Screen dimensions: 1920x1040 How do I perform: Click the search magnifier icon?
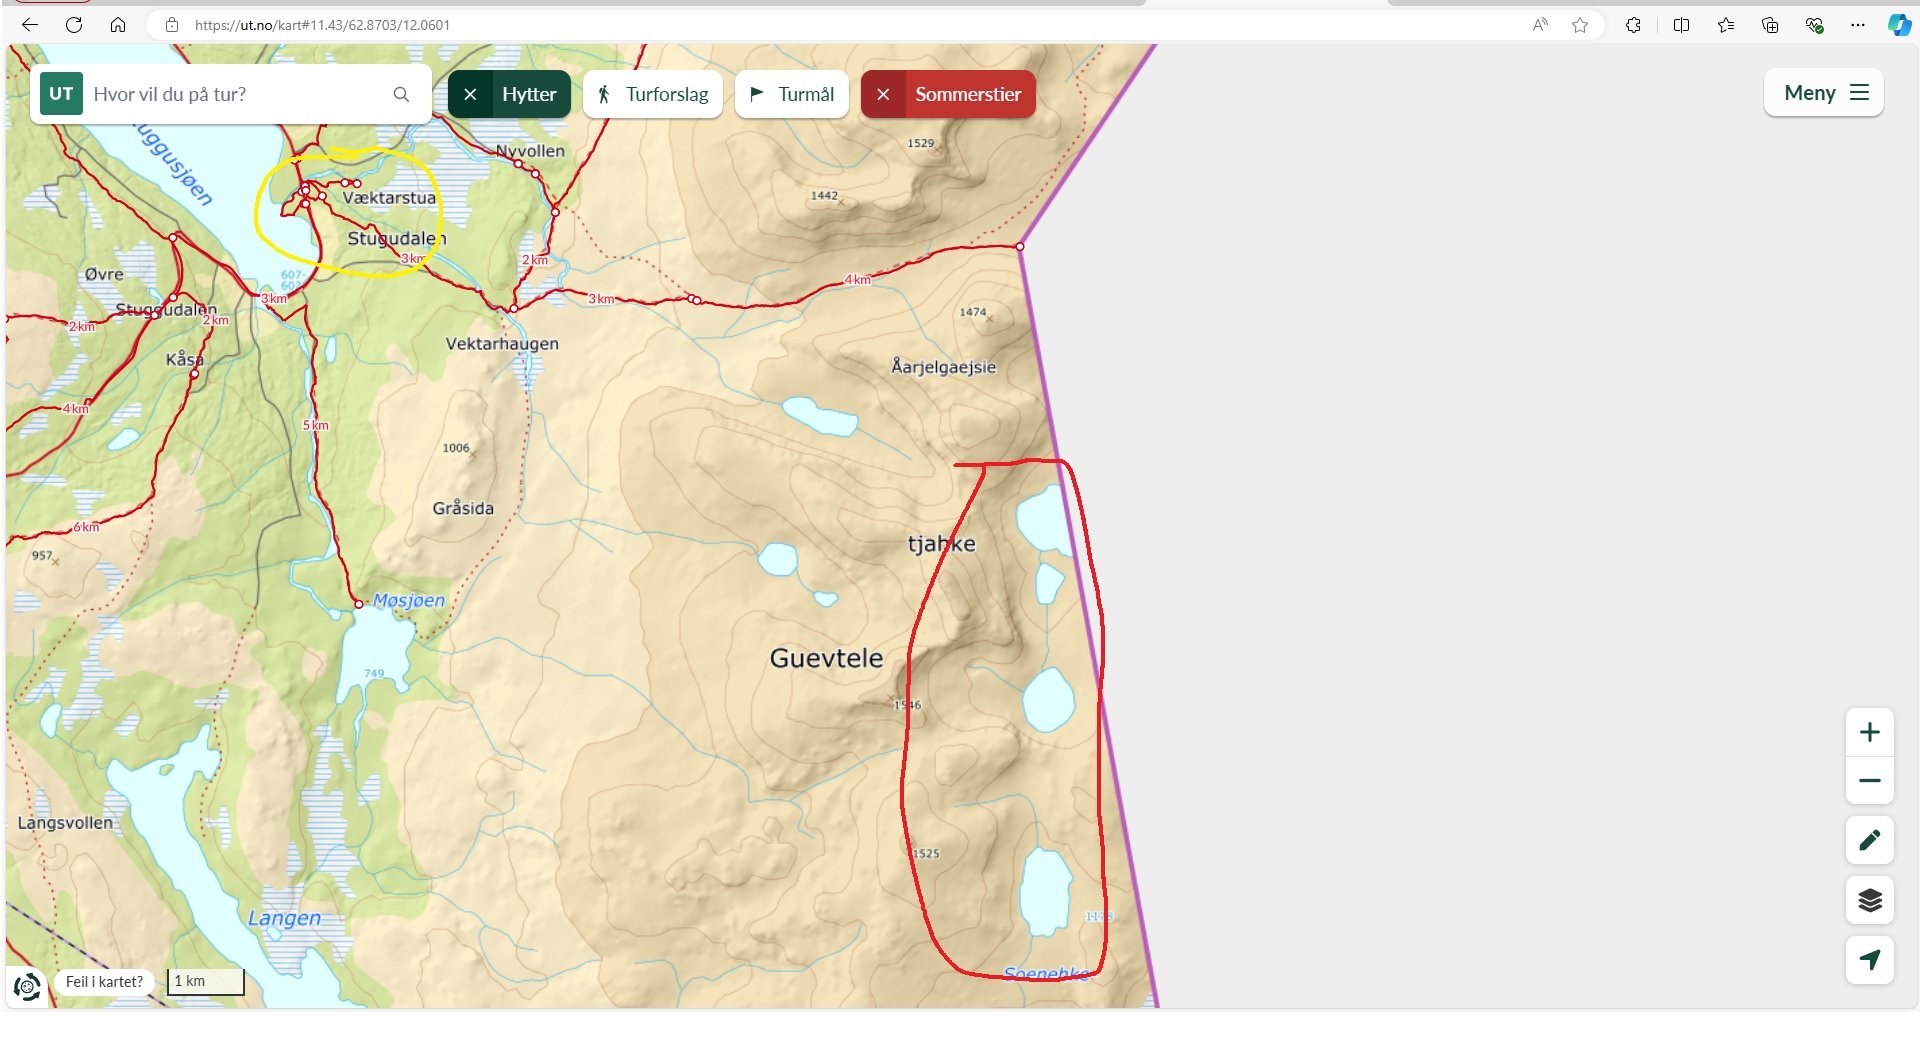401,94
